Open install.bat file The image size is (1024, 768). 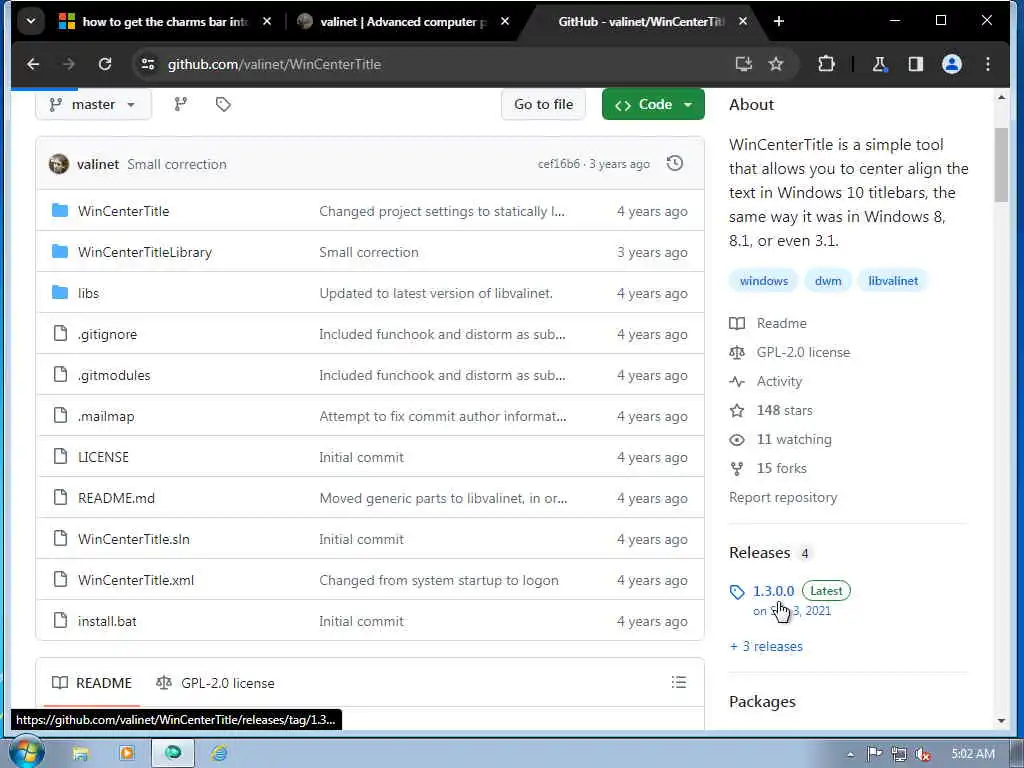click(107, 621)
